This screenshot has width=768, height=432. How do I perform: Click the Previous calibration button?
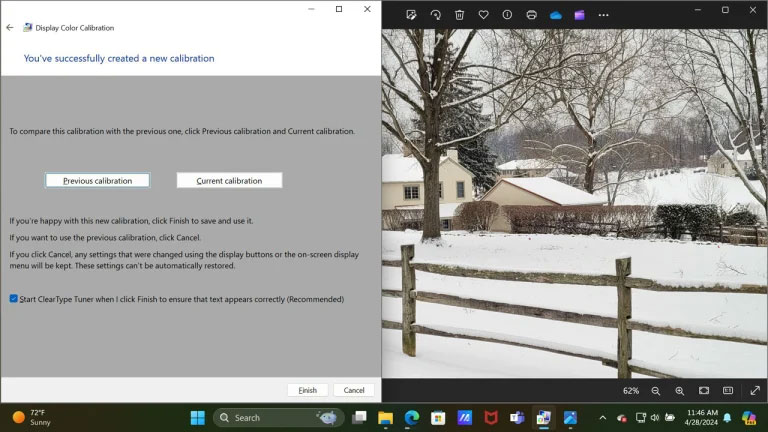click(x=97, y=180)
